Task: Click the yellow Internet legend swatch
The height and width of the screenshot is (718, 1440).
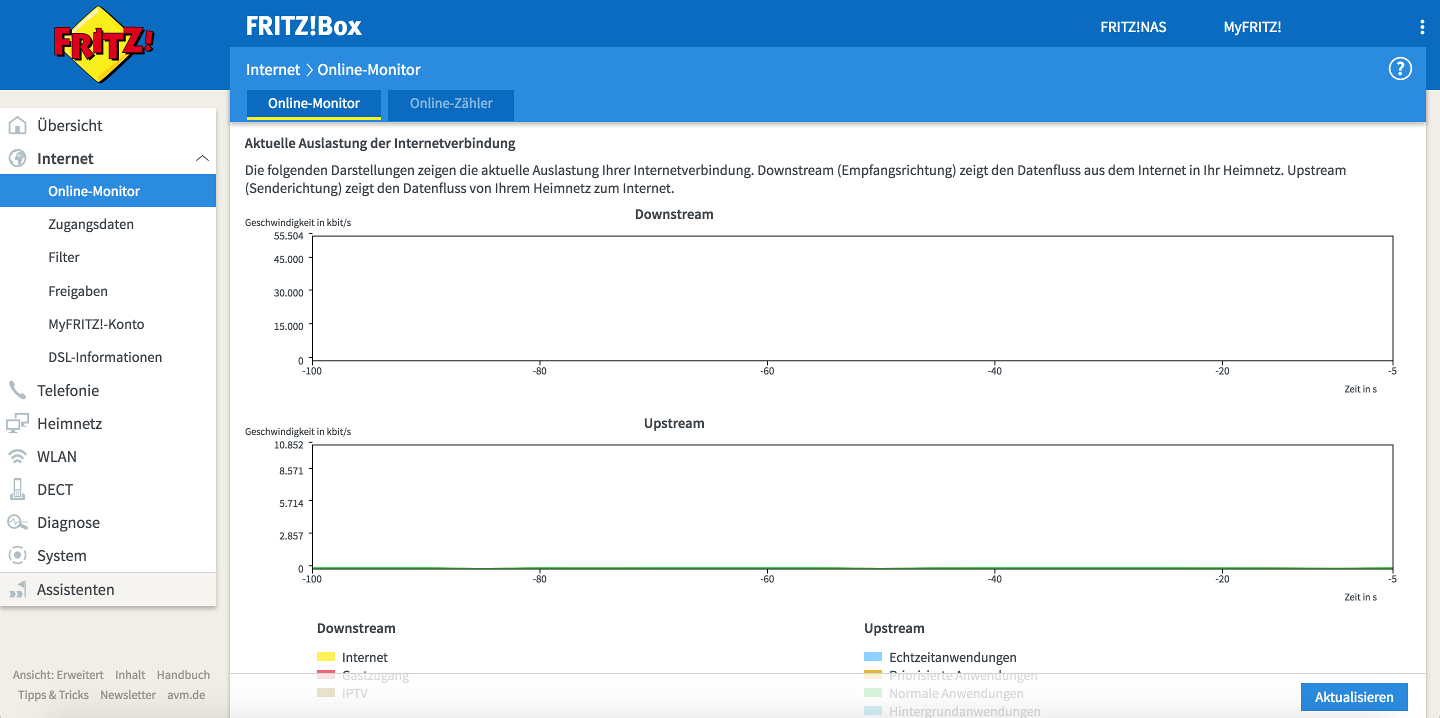Action: coord(326,657)
